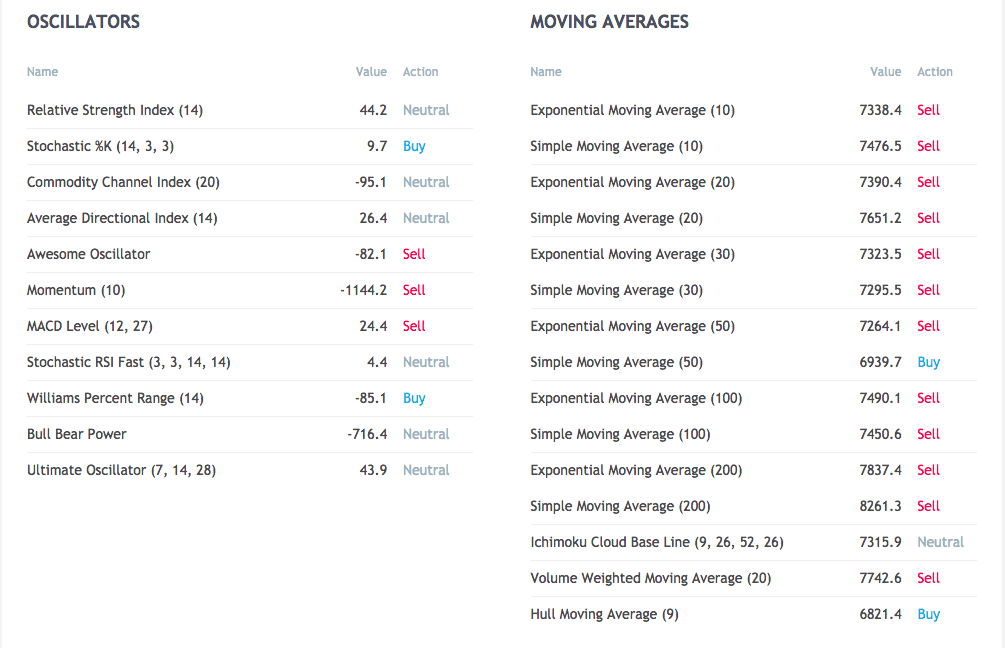Click the EMA (10) value 7338.4
1005x648 pixels.
pos(880,110)
